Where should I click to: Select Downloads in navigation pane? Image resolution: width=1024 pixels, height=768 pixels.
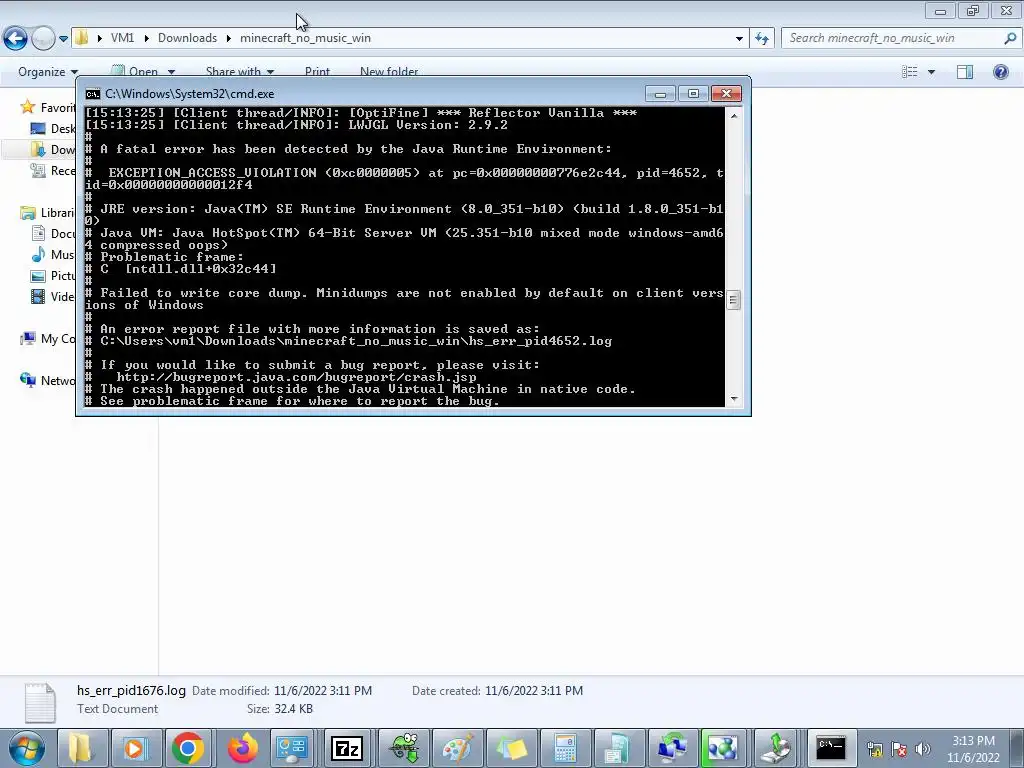(x=54, y=150)
